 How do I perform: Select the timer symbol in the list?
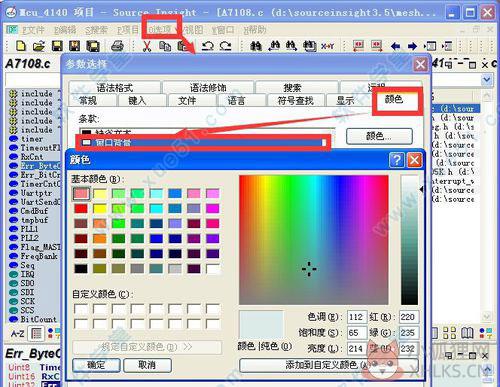32,139
